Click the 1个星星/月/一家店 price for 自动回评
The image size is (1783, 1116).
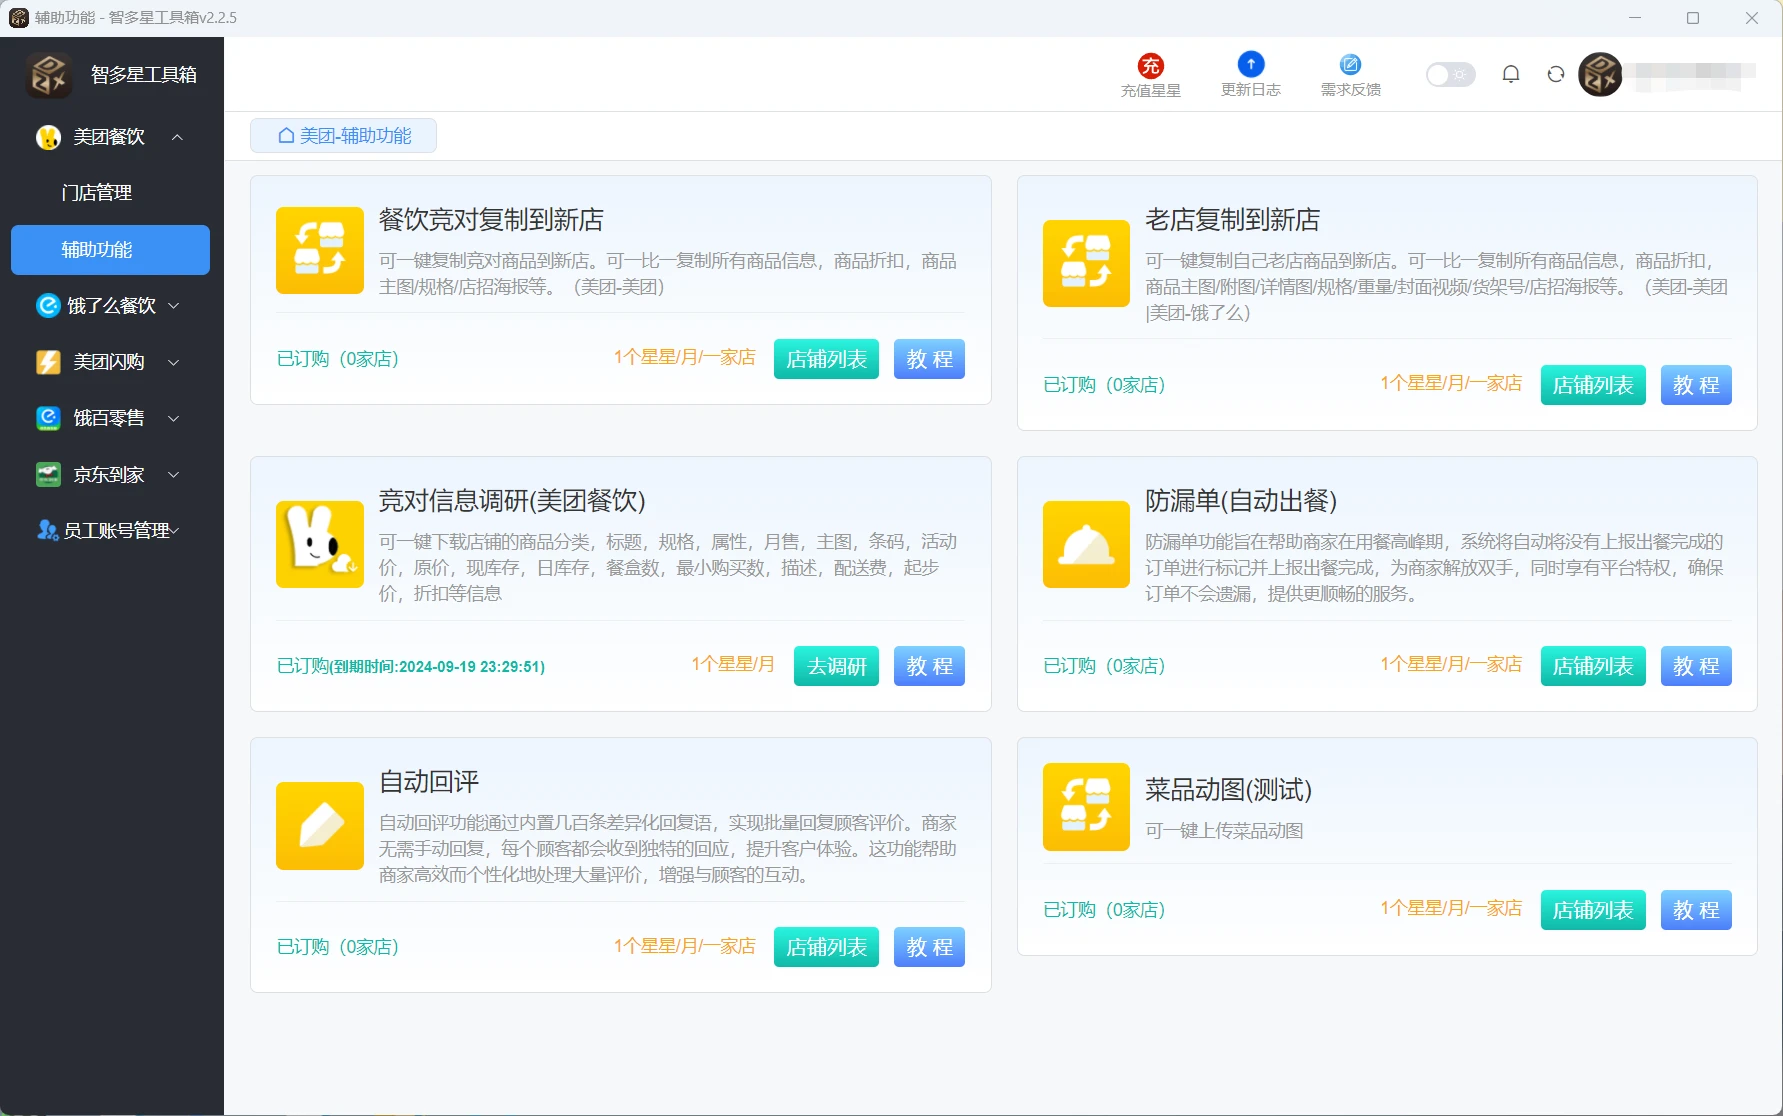pos(685,946)
